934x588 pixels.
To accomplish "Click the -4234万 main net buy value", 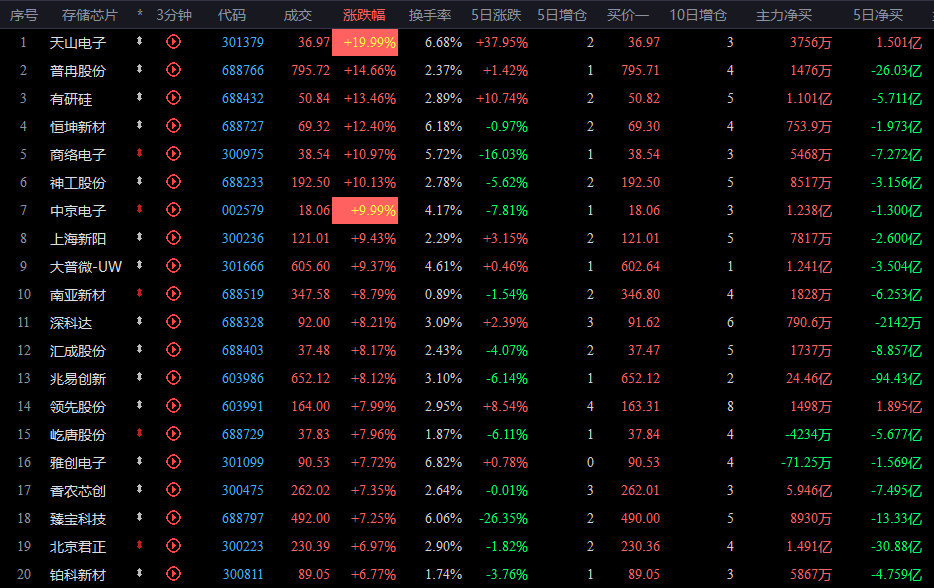I will tap(808, 434).
